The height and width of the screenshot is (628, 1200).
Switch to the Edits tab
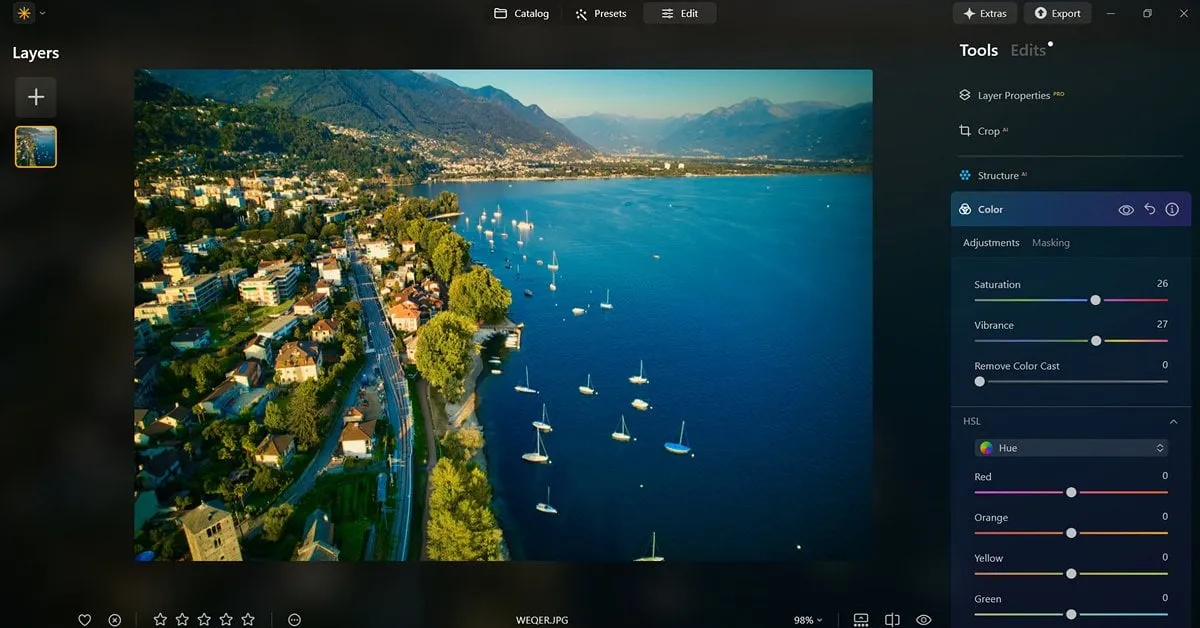(1028, 50)
